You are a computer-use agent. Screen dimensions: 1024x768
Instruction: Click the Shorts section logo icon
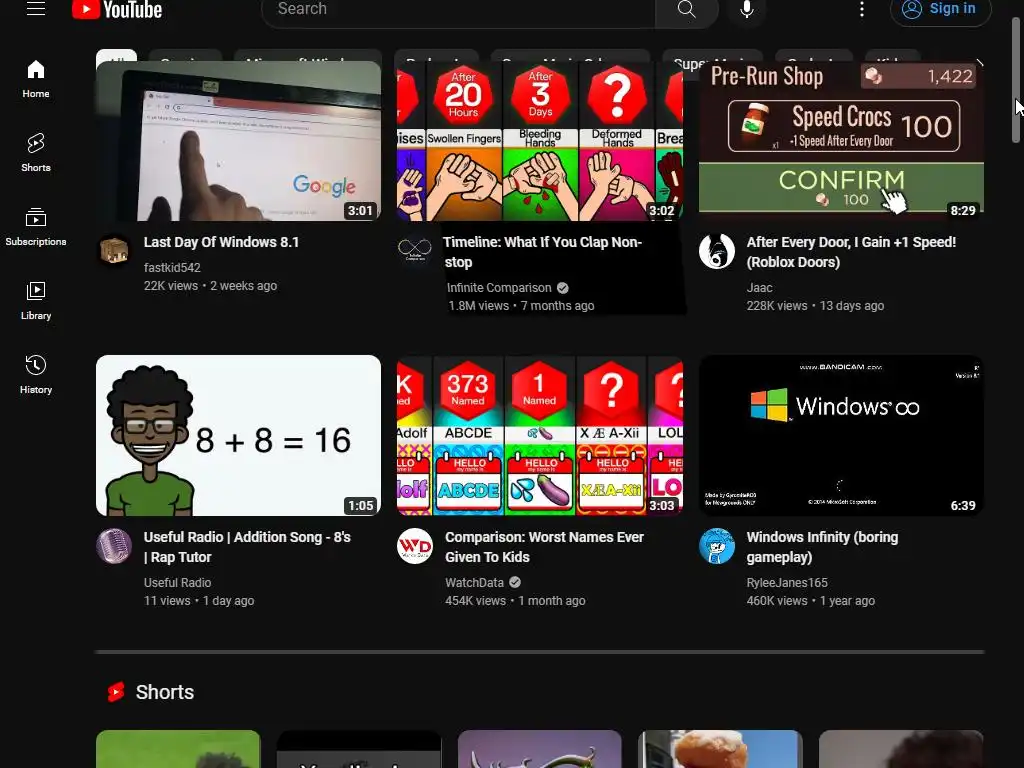coord(116,692)
